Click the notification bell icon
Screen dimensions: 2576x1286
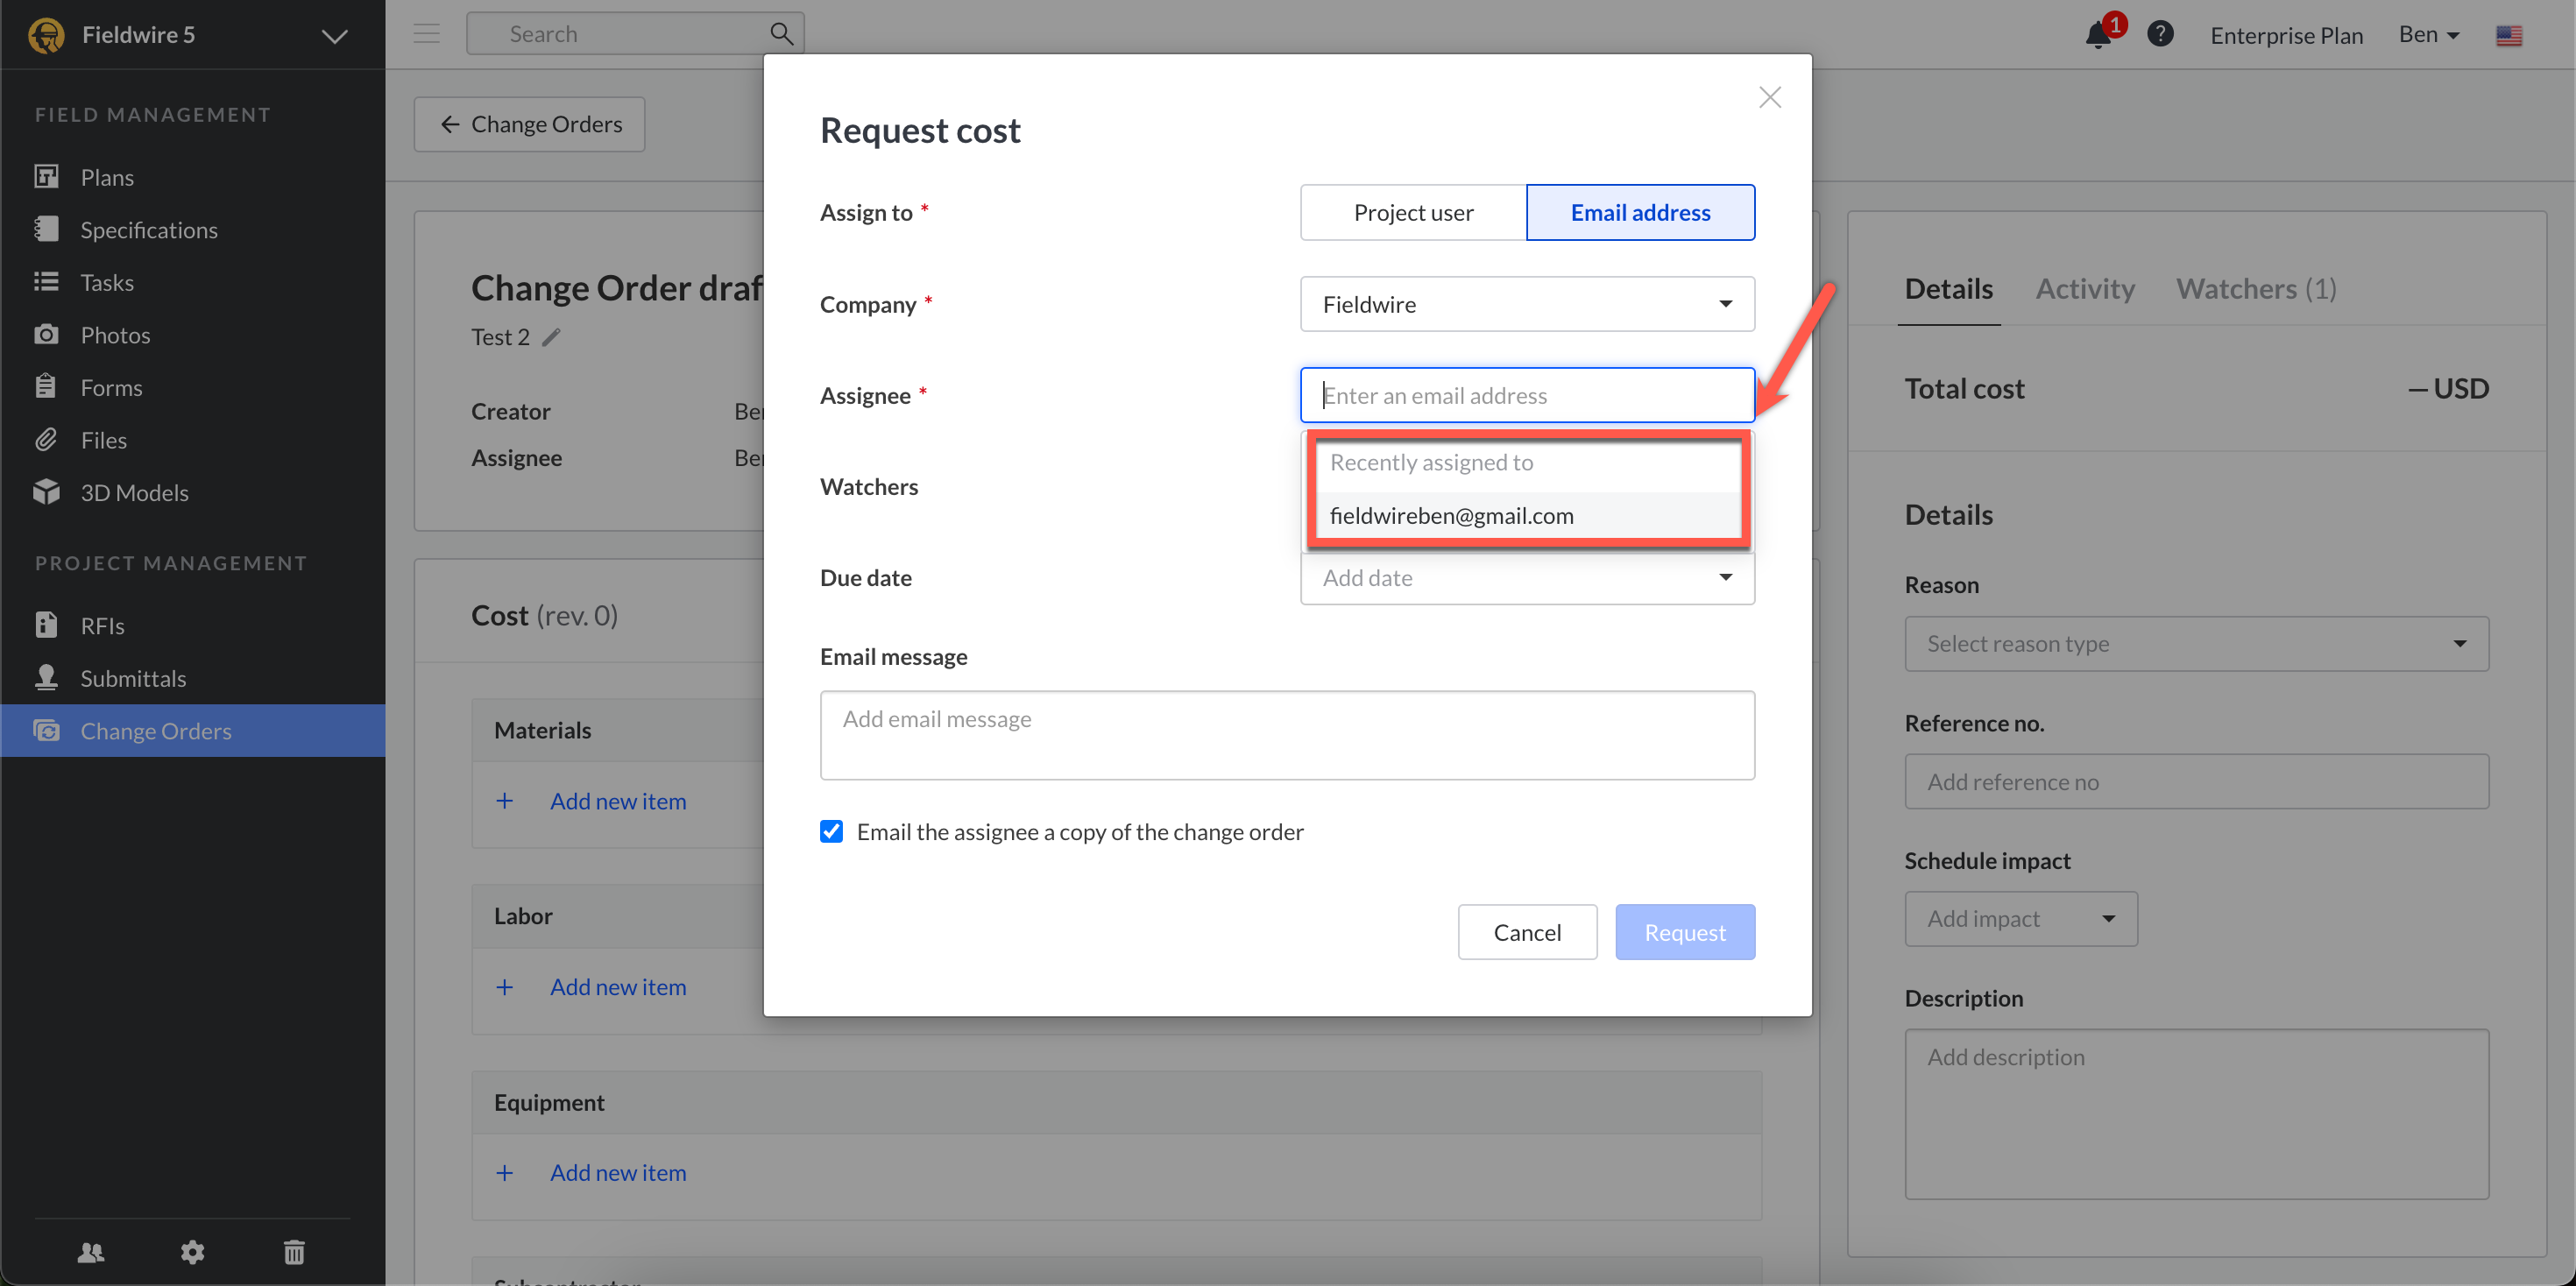pos(2097,35)
